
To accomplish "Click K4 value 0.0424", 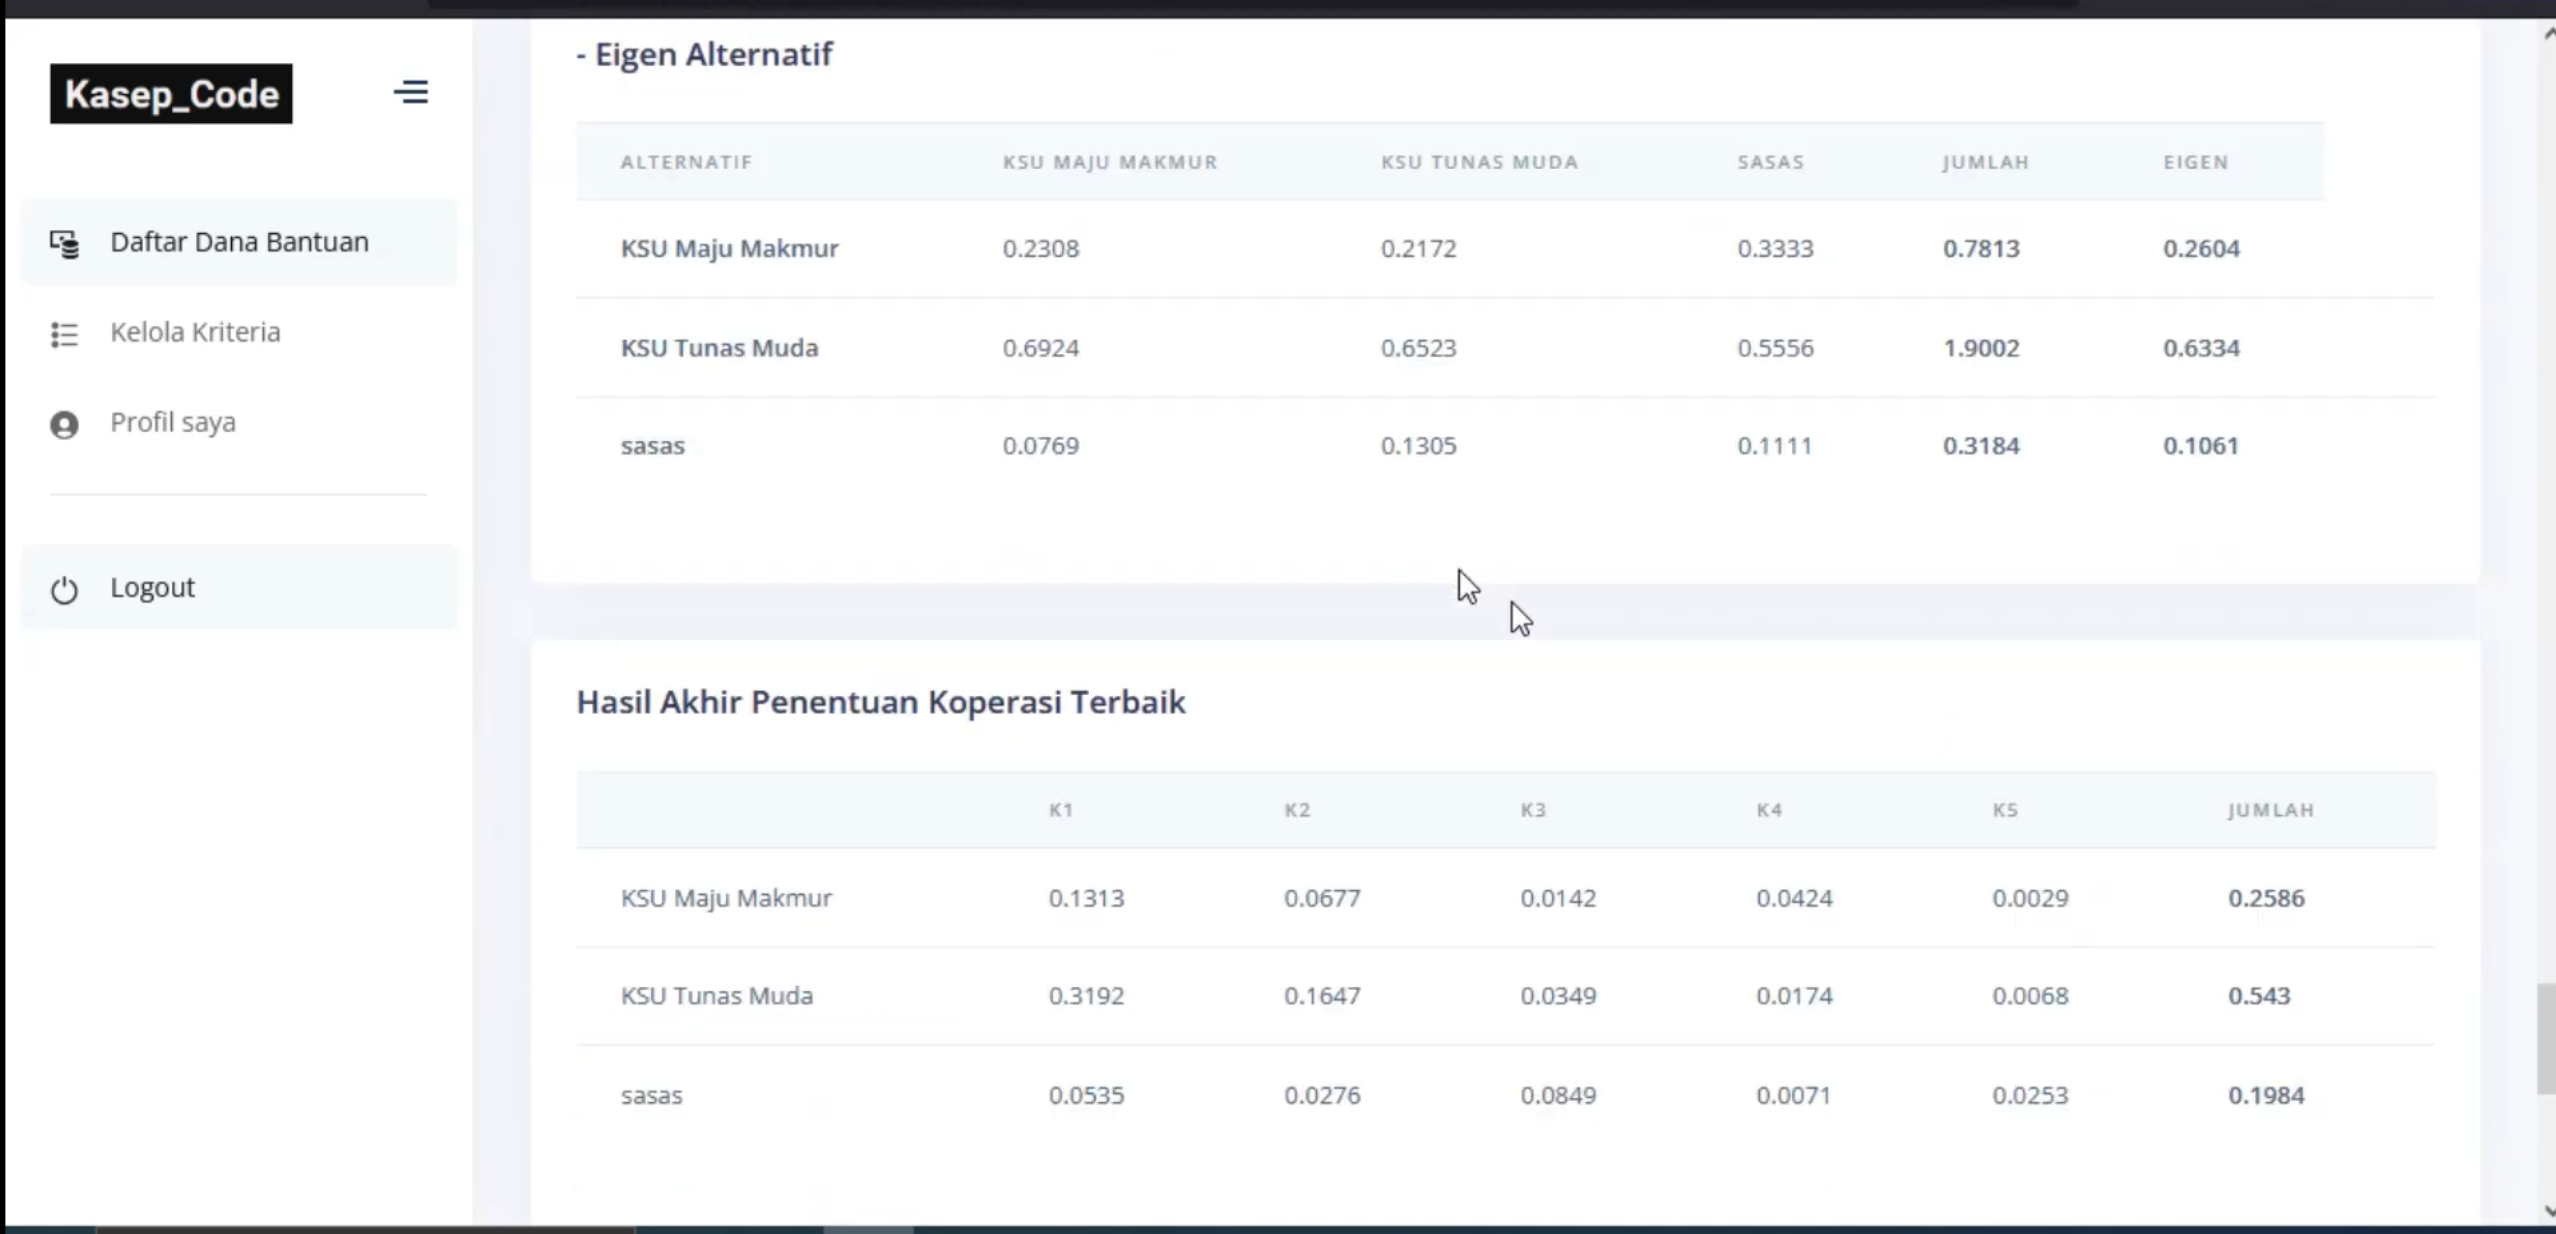I will click(x=1794, y=898).
